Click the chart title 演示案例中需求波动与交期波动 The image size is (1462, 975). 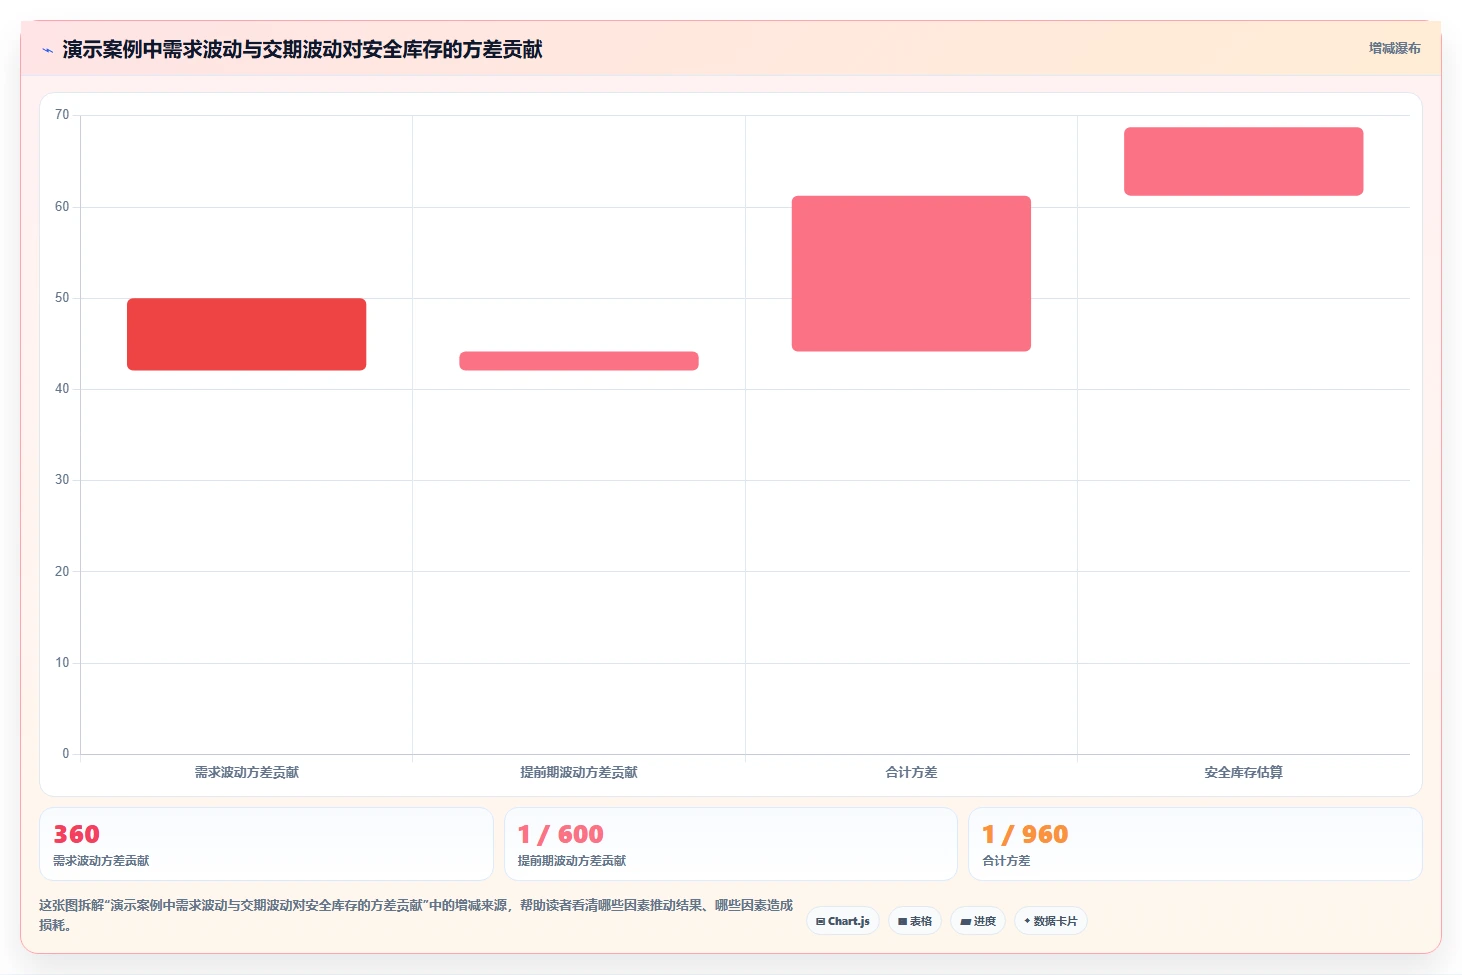302,49
